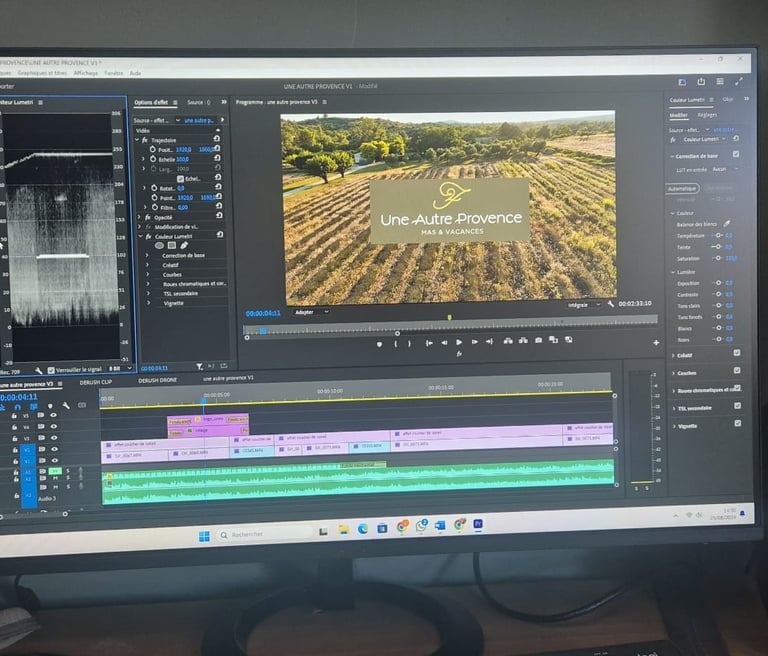
Task: Open Program monitor settings wrench
Action: pos(611,304)
